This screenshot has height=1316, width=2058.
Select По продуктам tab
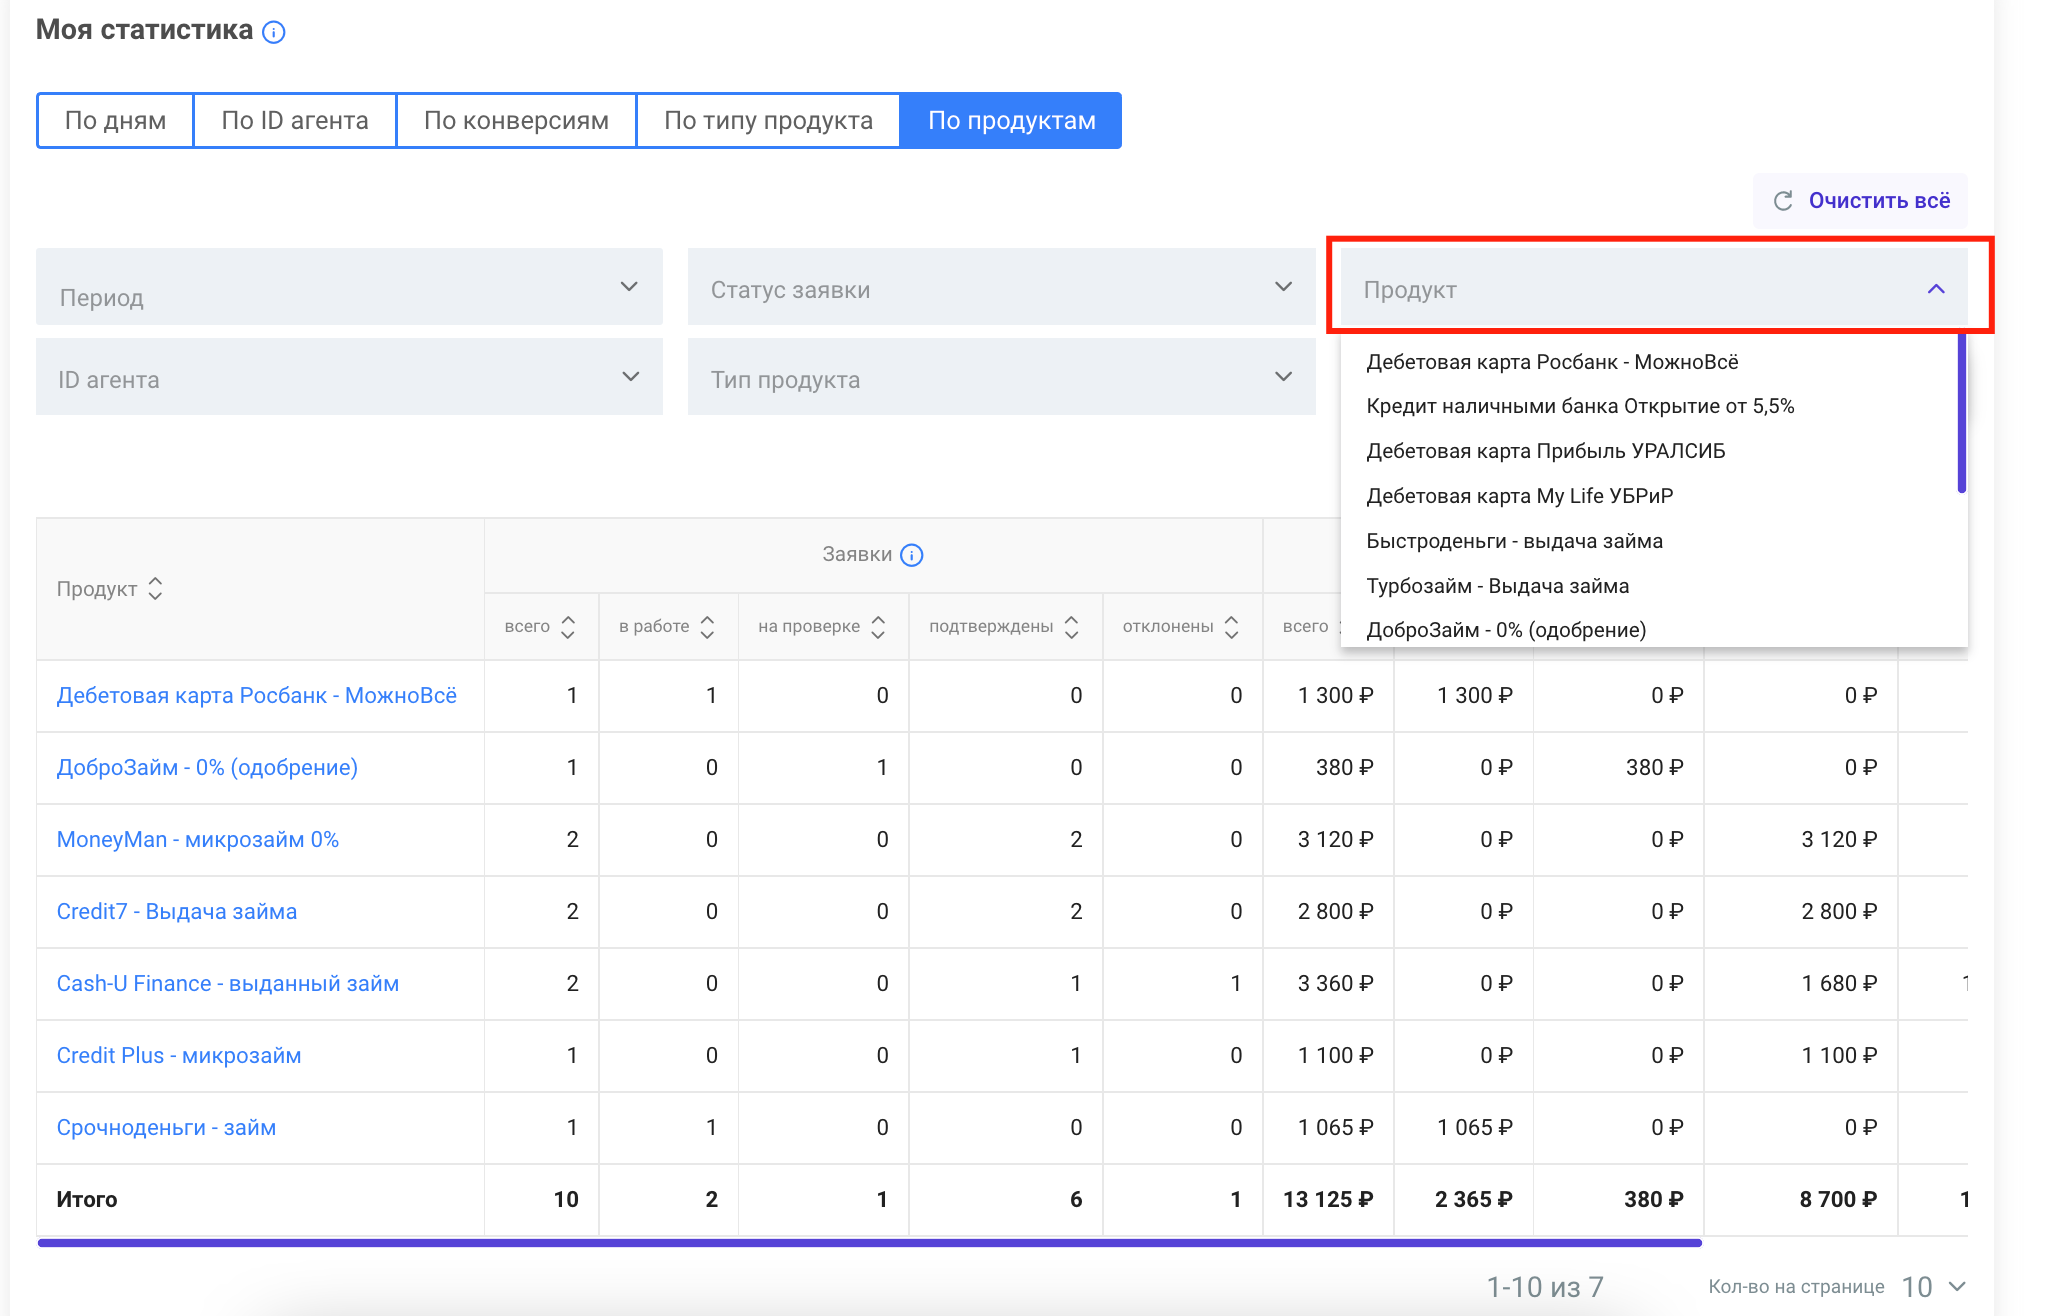[x=1011, y=121]
